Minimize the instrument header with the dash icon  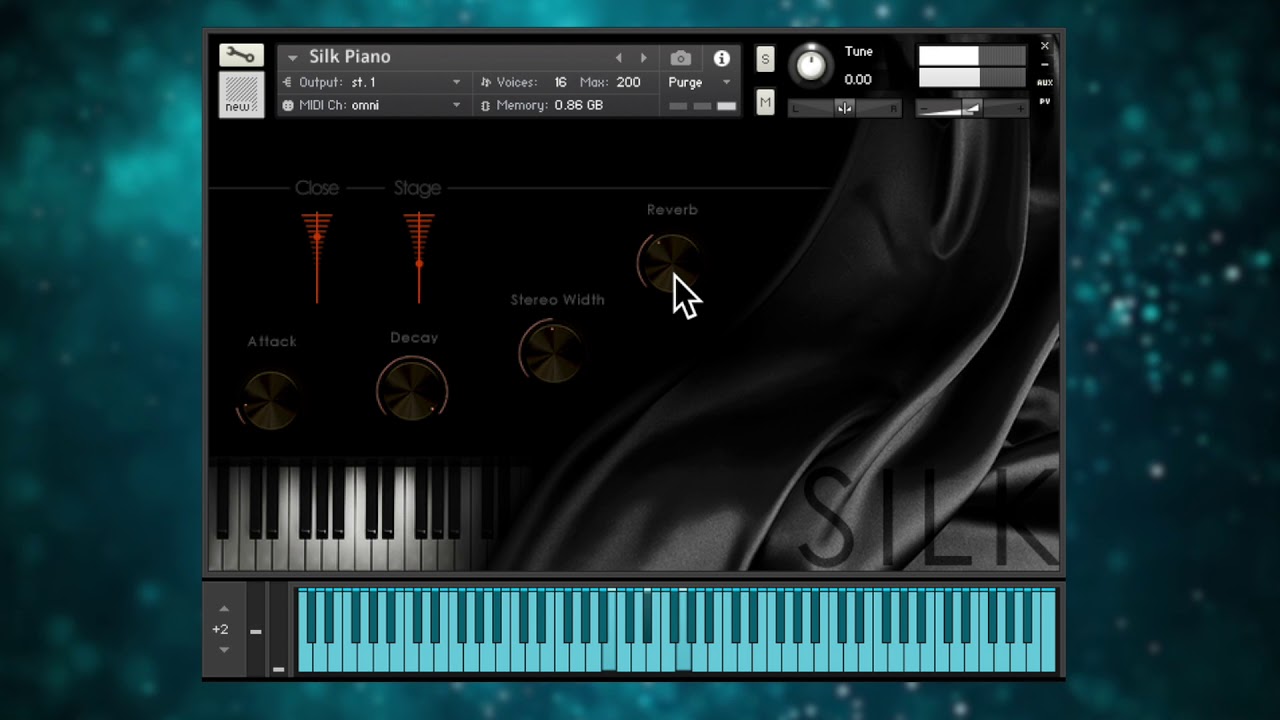click(x=1045, y=64)
